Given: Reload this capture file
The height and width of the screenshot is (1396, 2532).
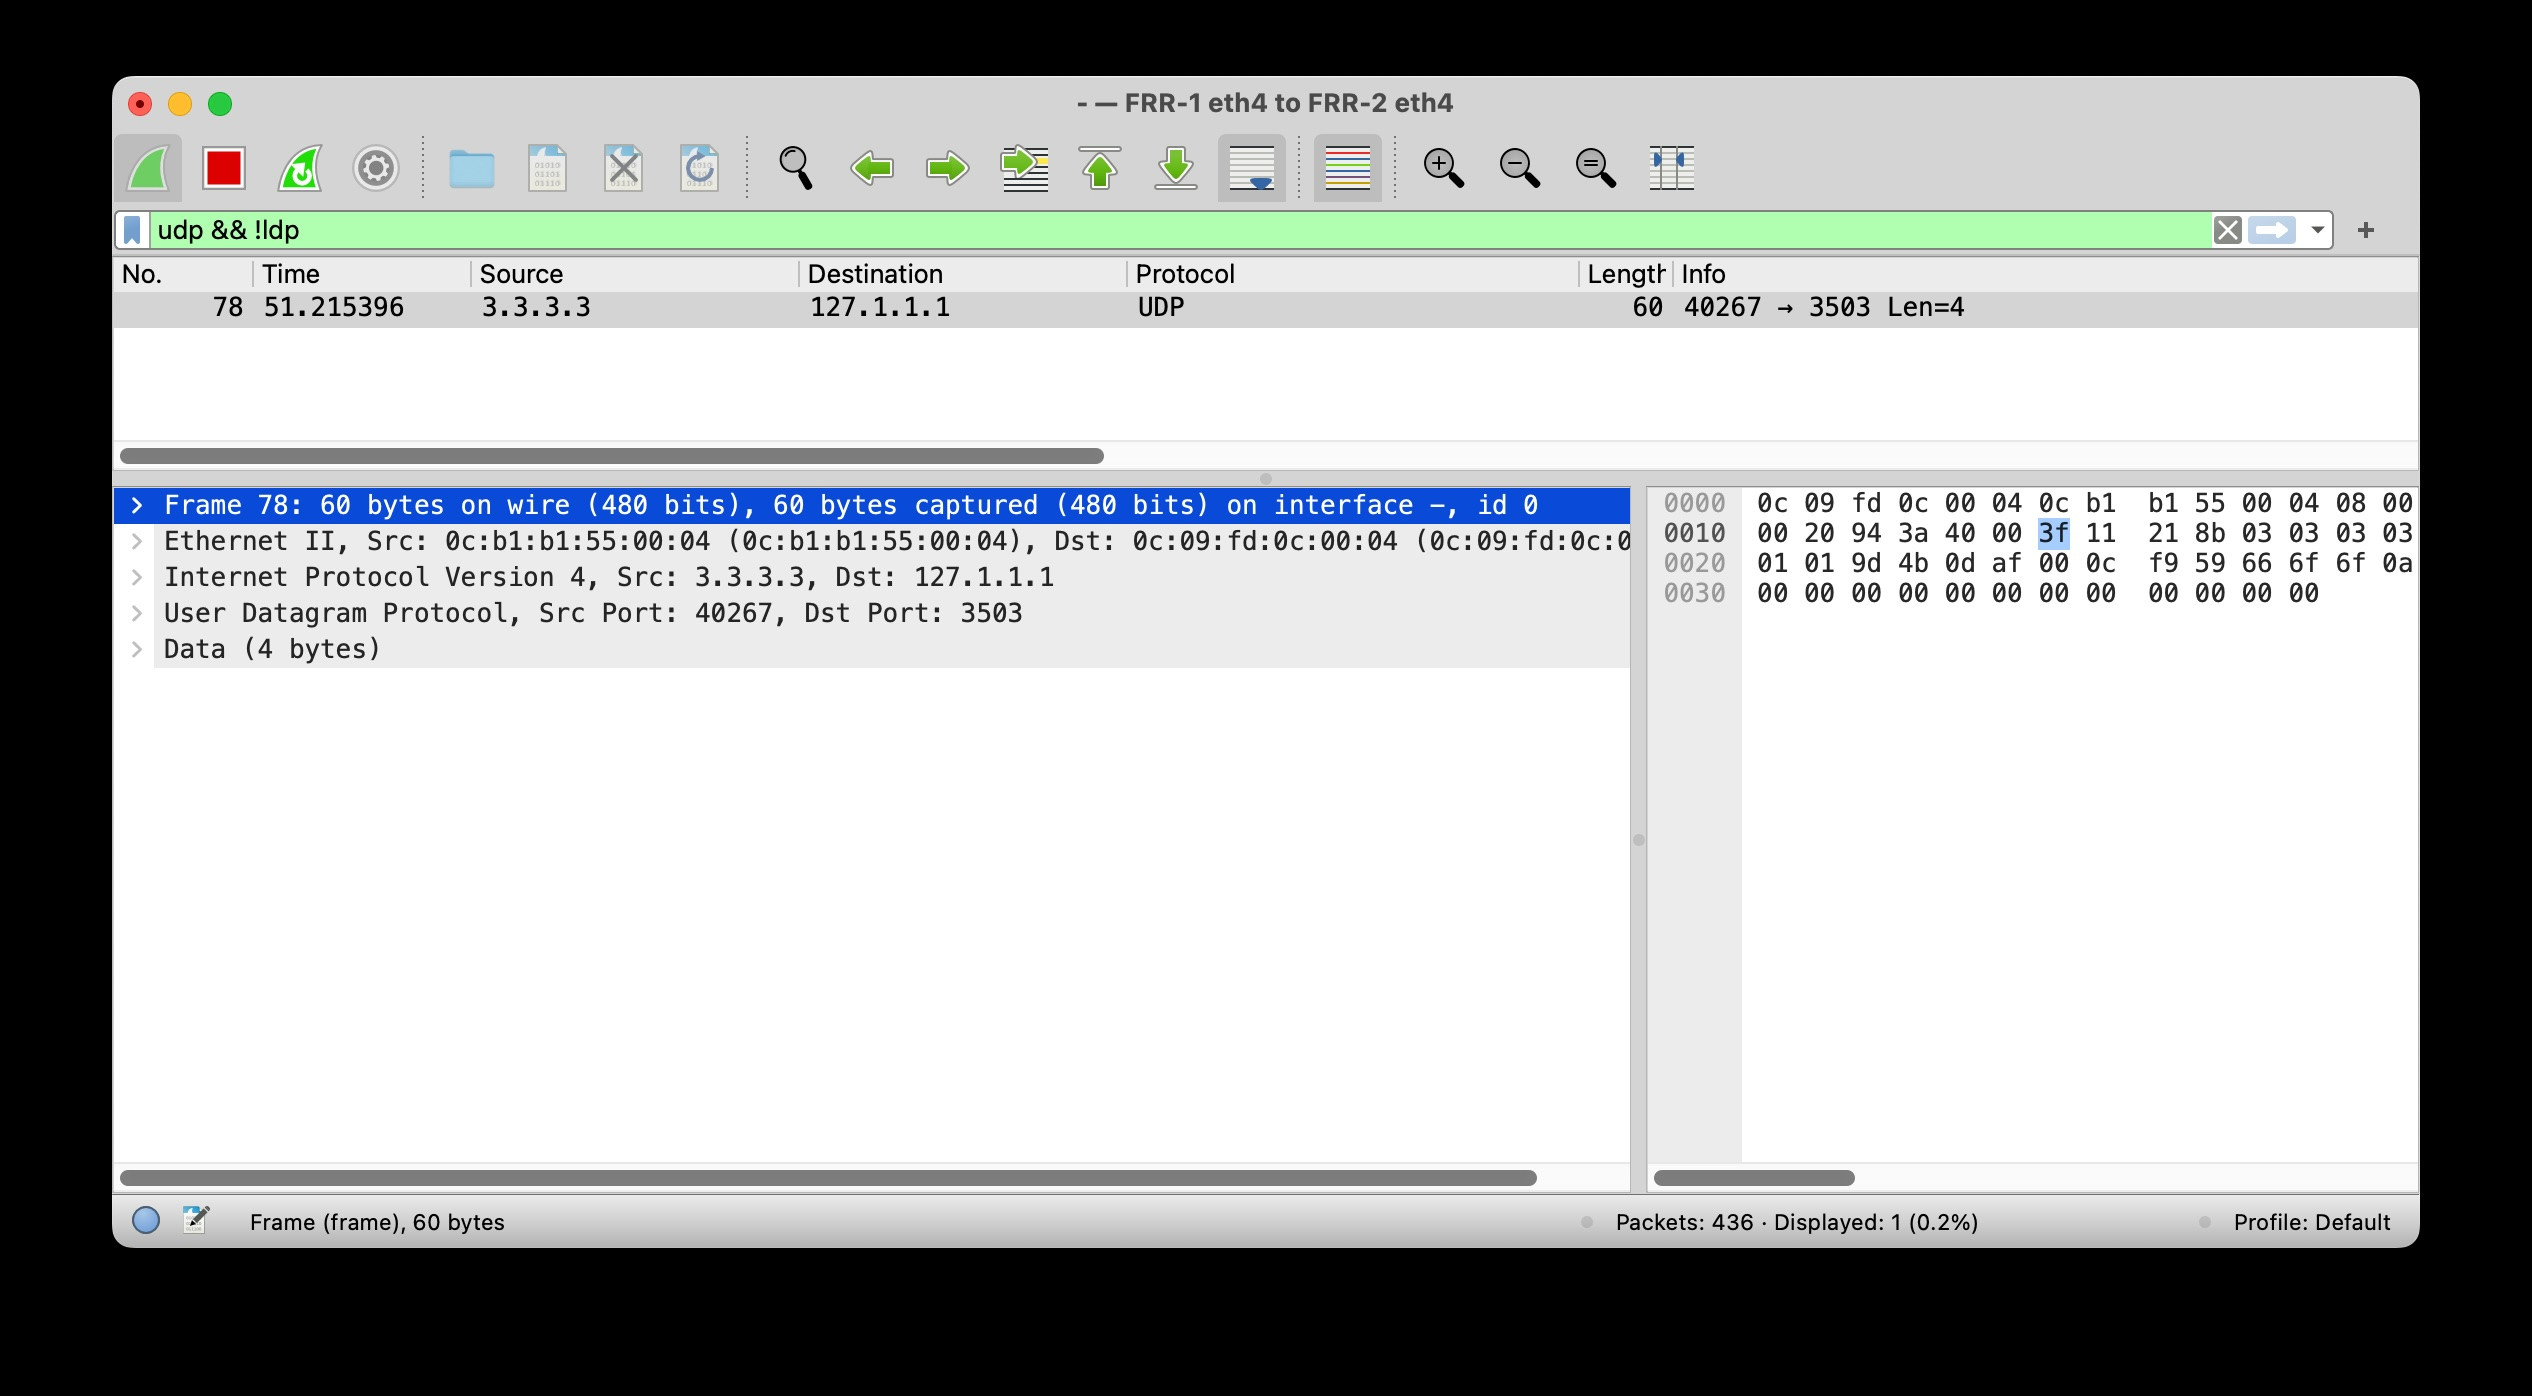Looking at the screenshot, I should pyautogui.click(x=699, y=168).
